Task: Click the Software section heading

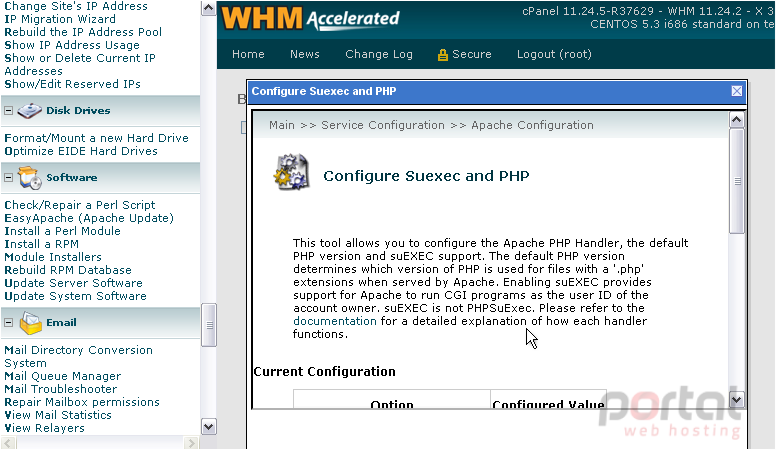Action: point(72,177)
